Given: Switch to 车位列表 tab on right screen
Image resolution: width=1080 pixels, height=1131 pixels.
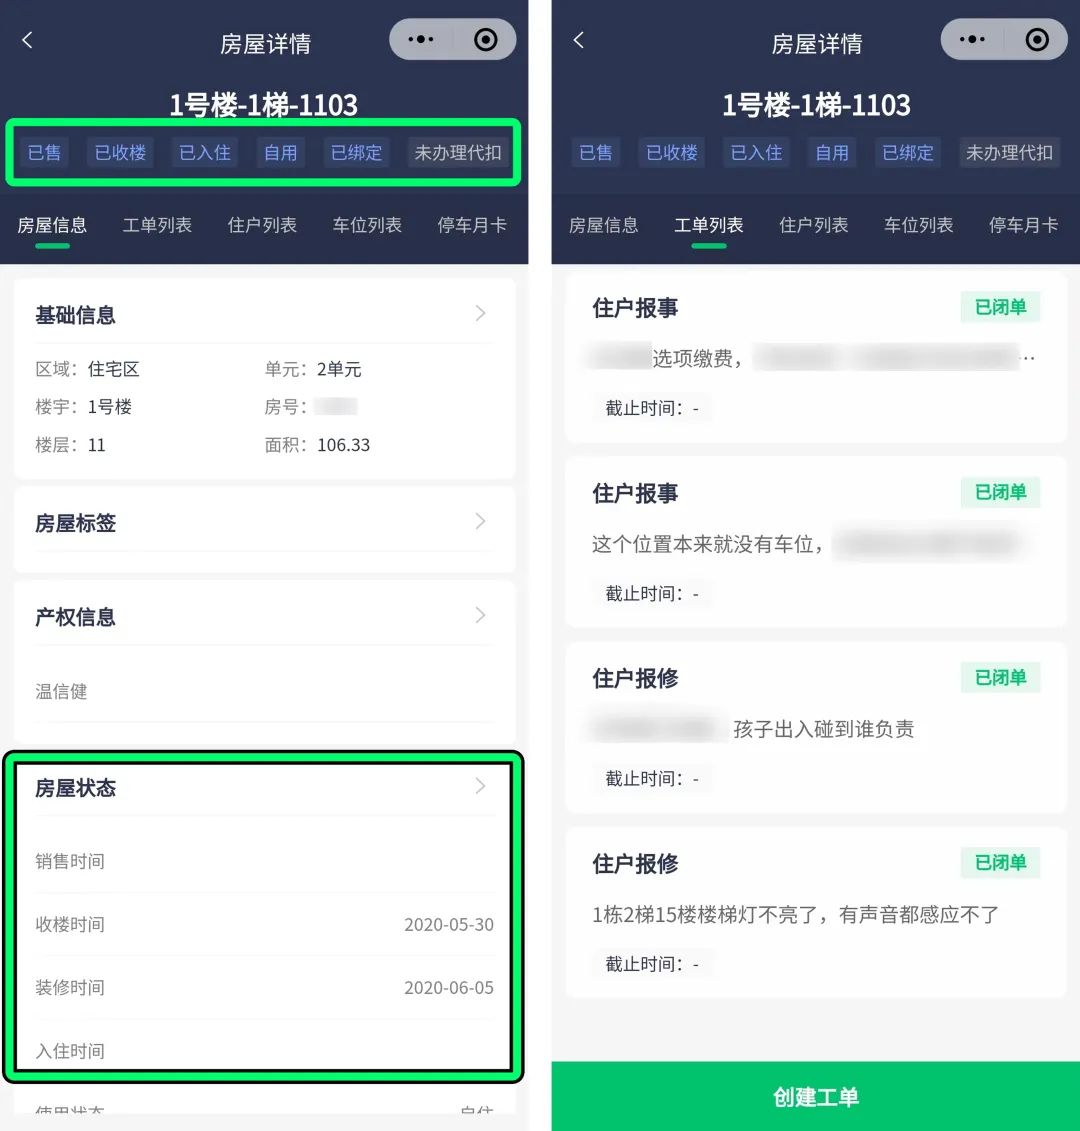Looking at the screenshot, I should (918, 225).
